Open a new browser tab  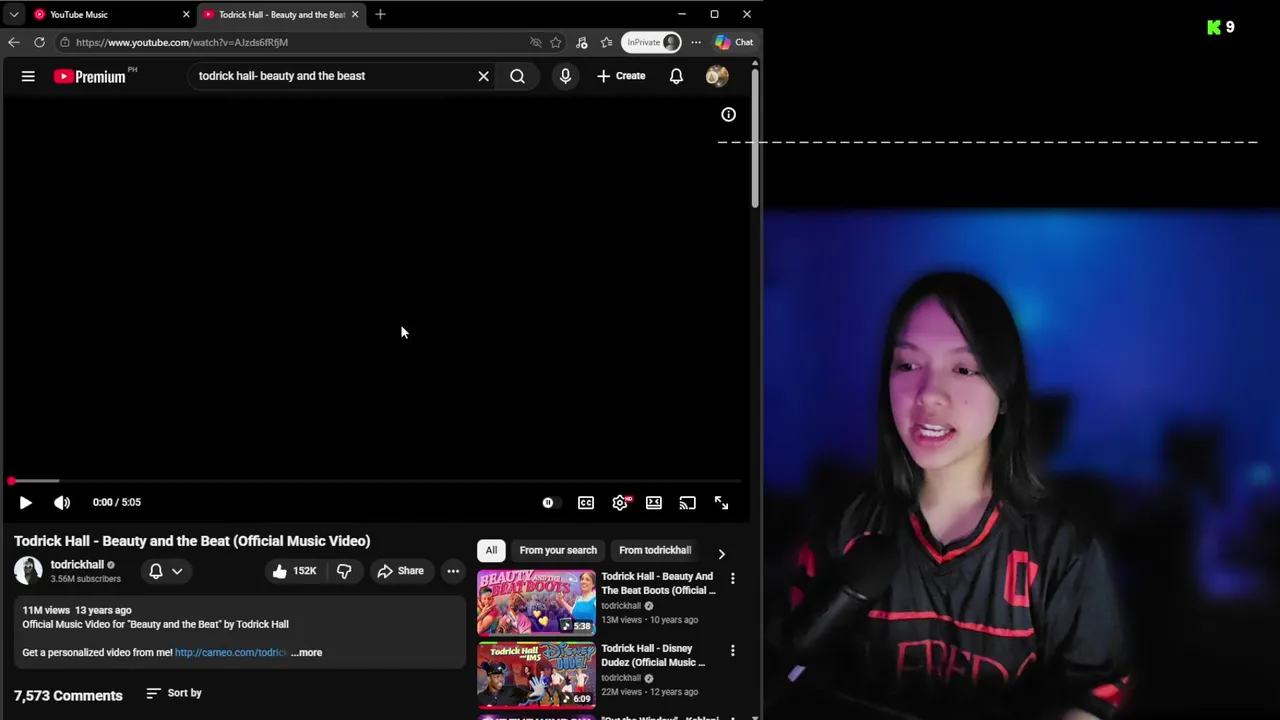(x=380, y=14)
